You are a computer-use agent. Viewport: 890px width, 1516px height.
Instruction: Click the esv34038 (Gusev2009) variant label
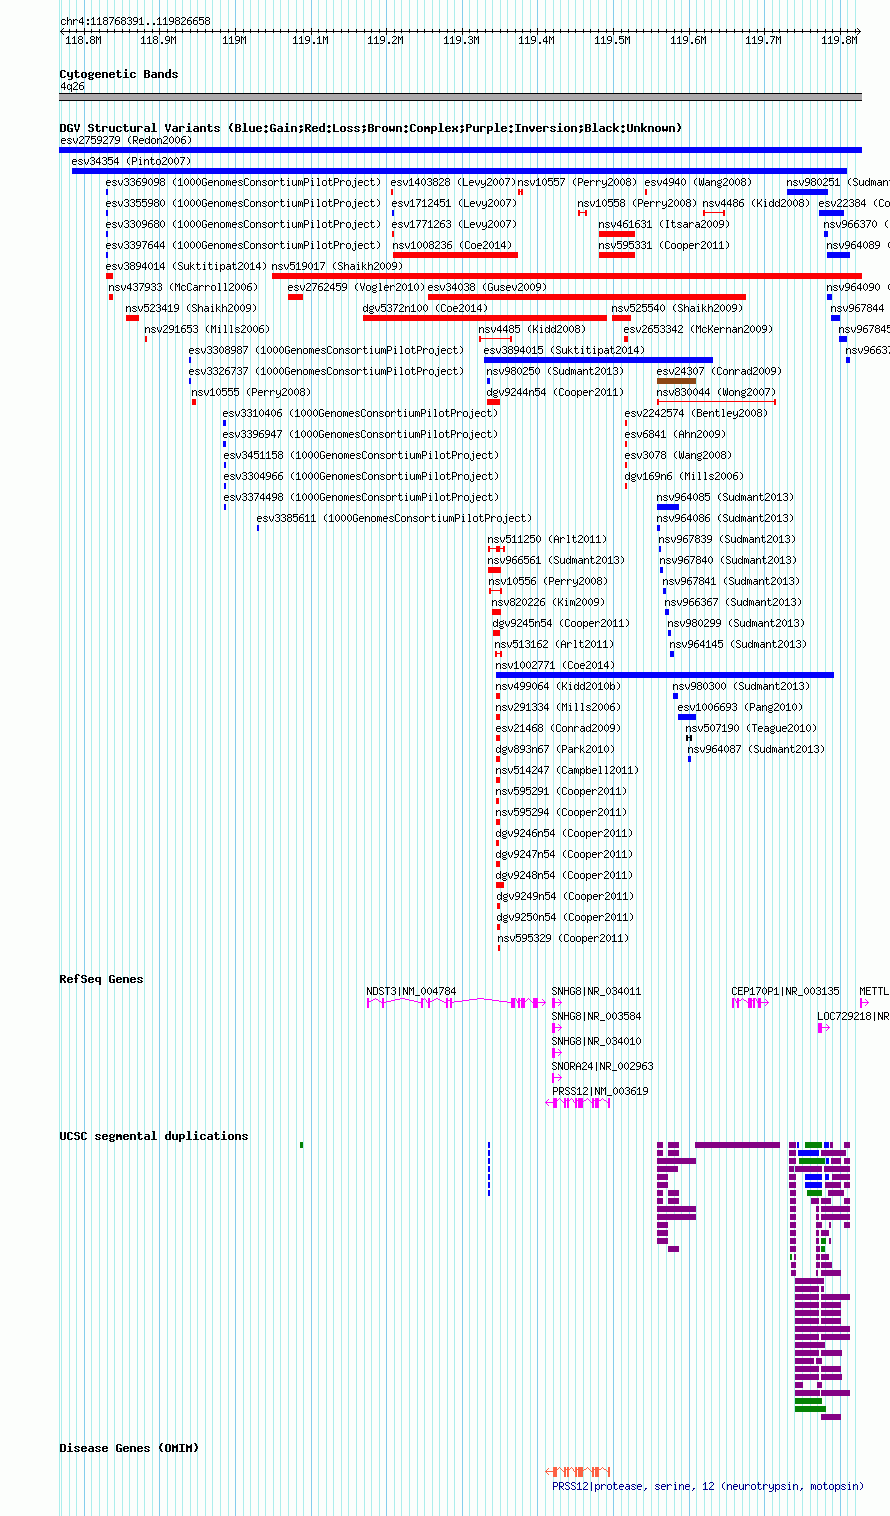[x=487, y=287]
